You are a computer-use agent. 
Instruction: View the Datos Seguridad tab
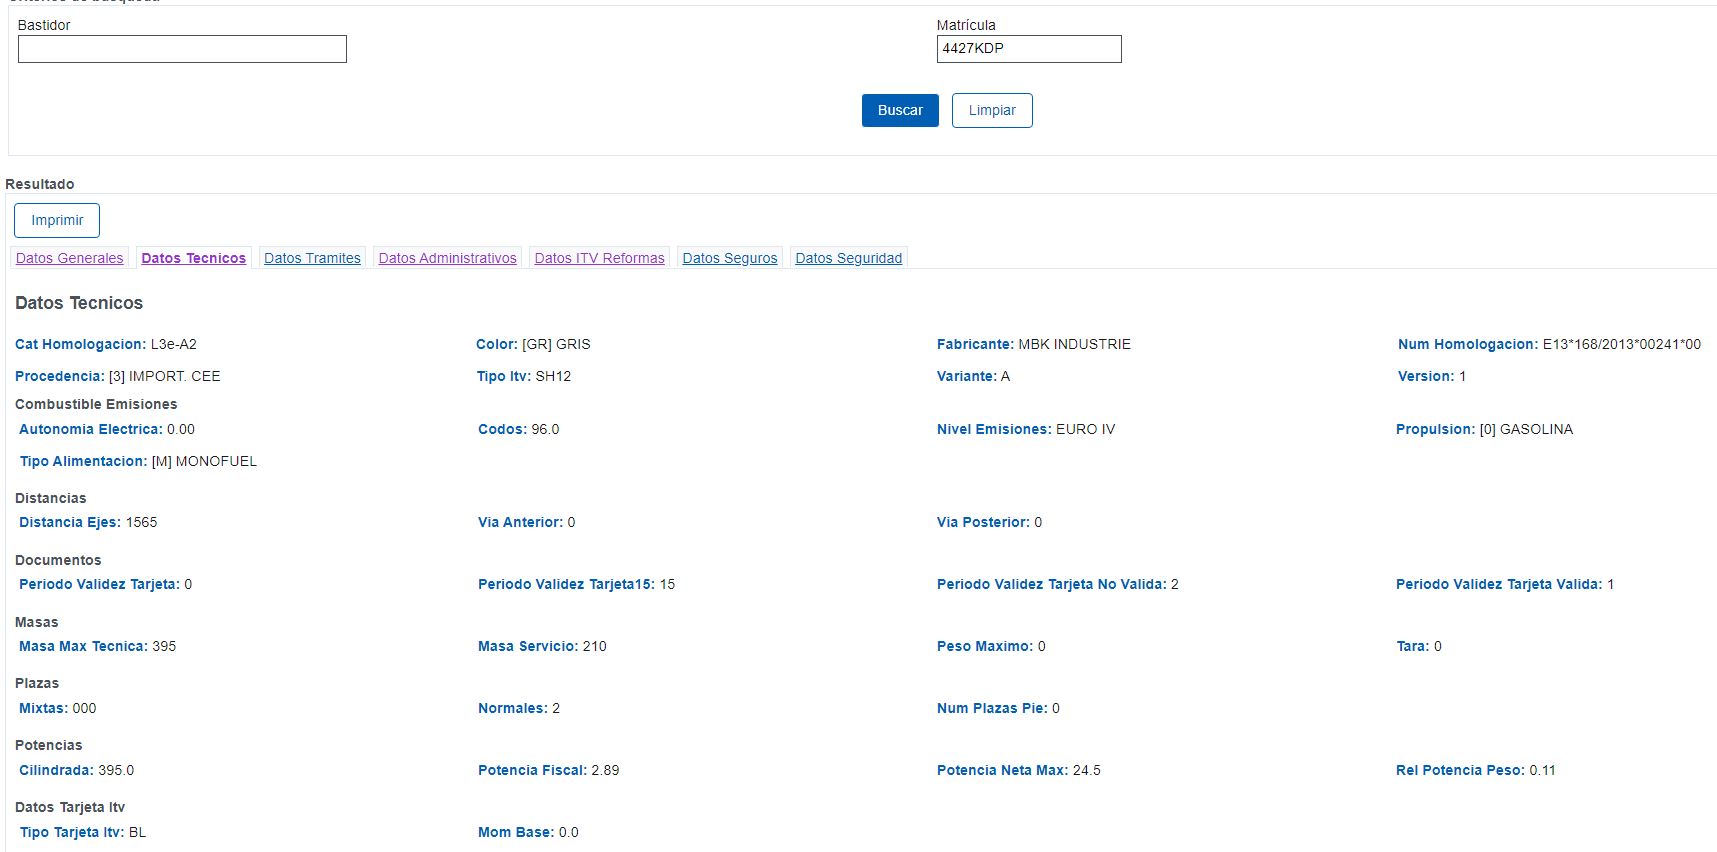coord(848,258)
